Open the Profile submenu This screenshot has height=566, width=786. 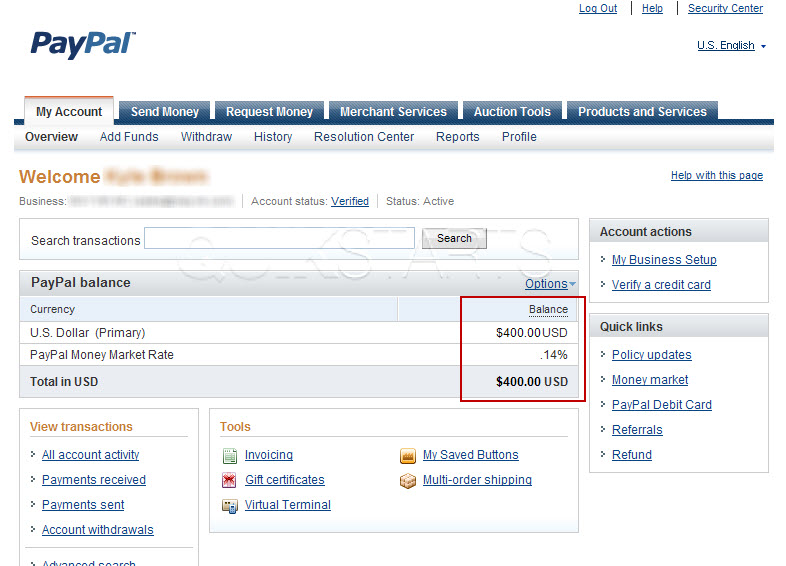coord(519,137)
